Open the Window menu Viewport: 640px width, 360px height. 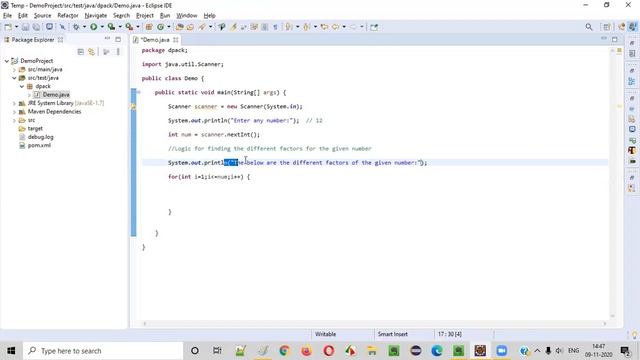187,16
